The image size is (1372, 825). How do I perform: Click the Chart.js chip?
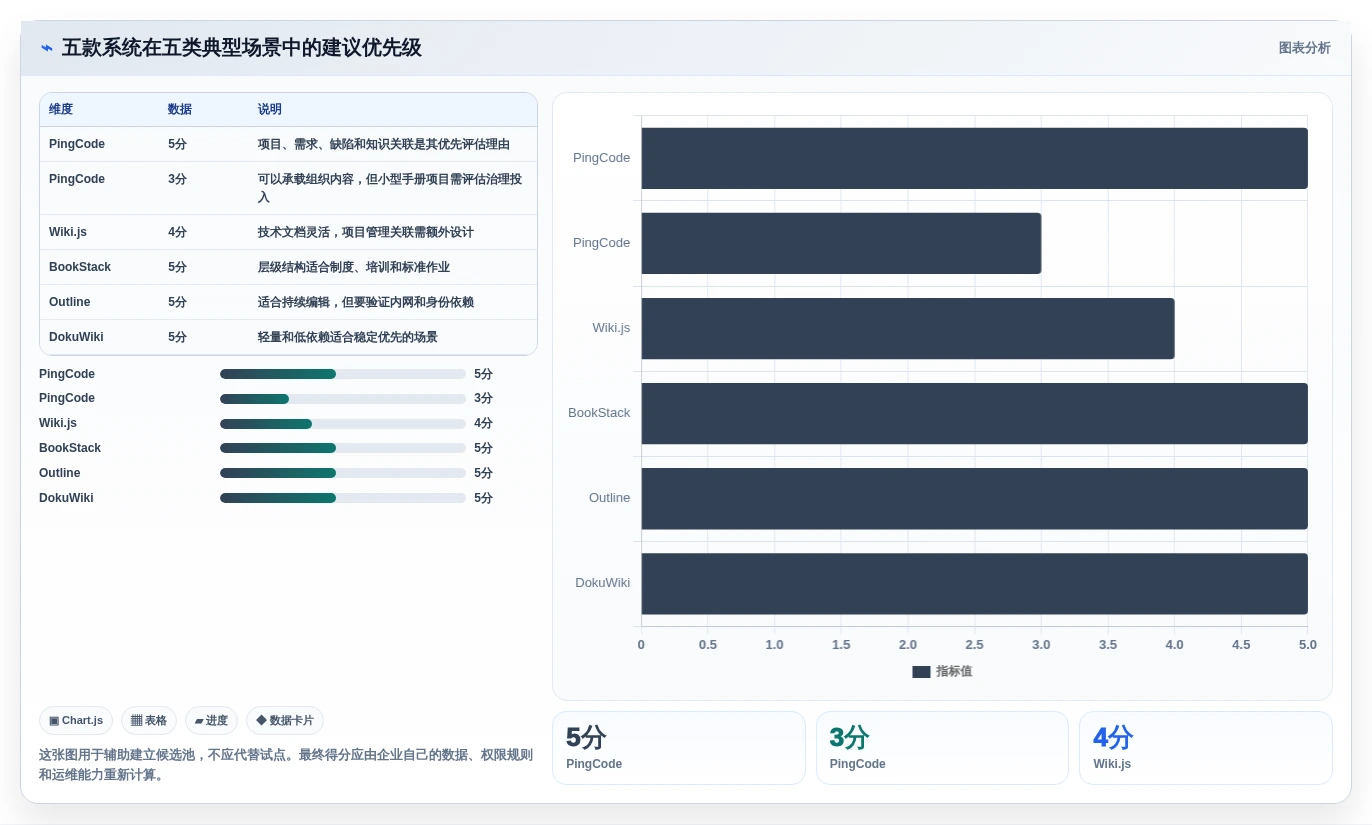click(76, 721)
